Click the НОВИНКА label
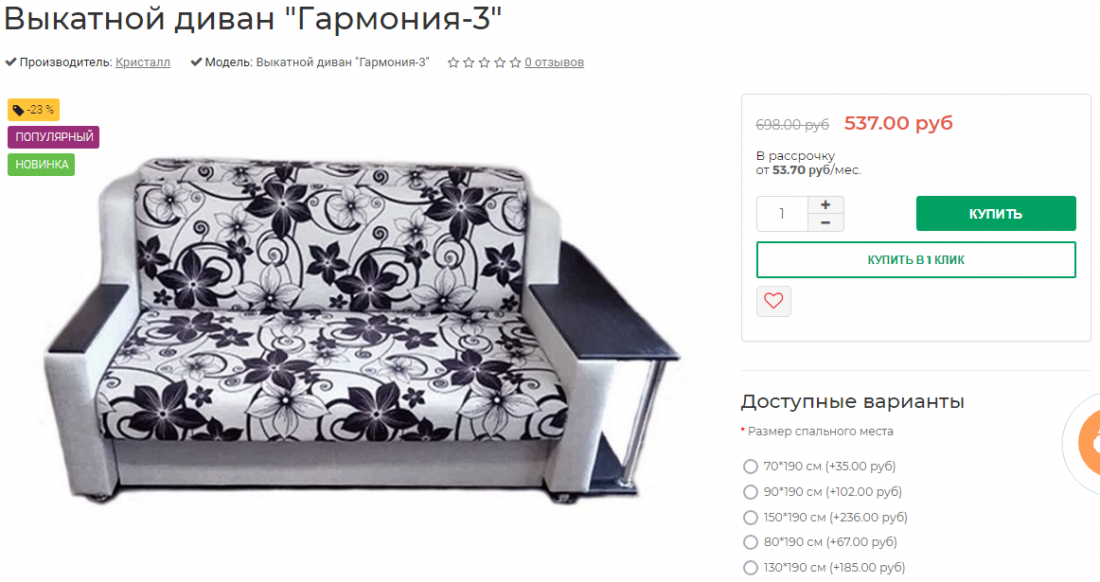The width and height of the screenshot is (1100, 582). coord(41,164)
